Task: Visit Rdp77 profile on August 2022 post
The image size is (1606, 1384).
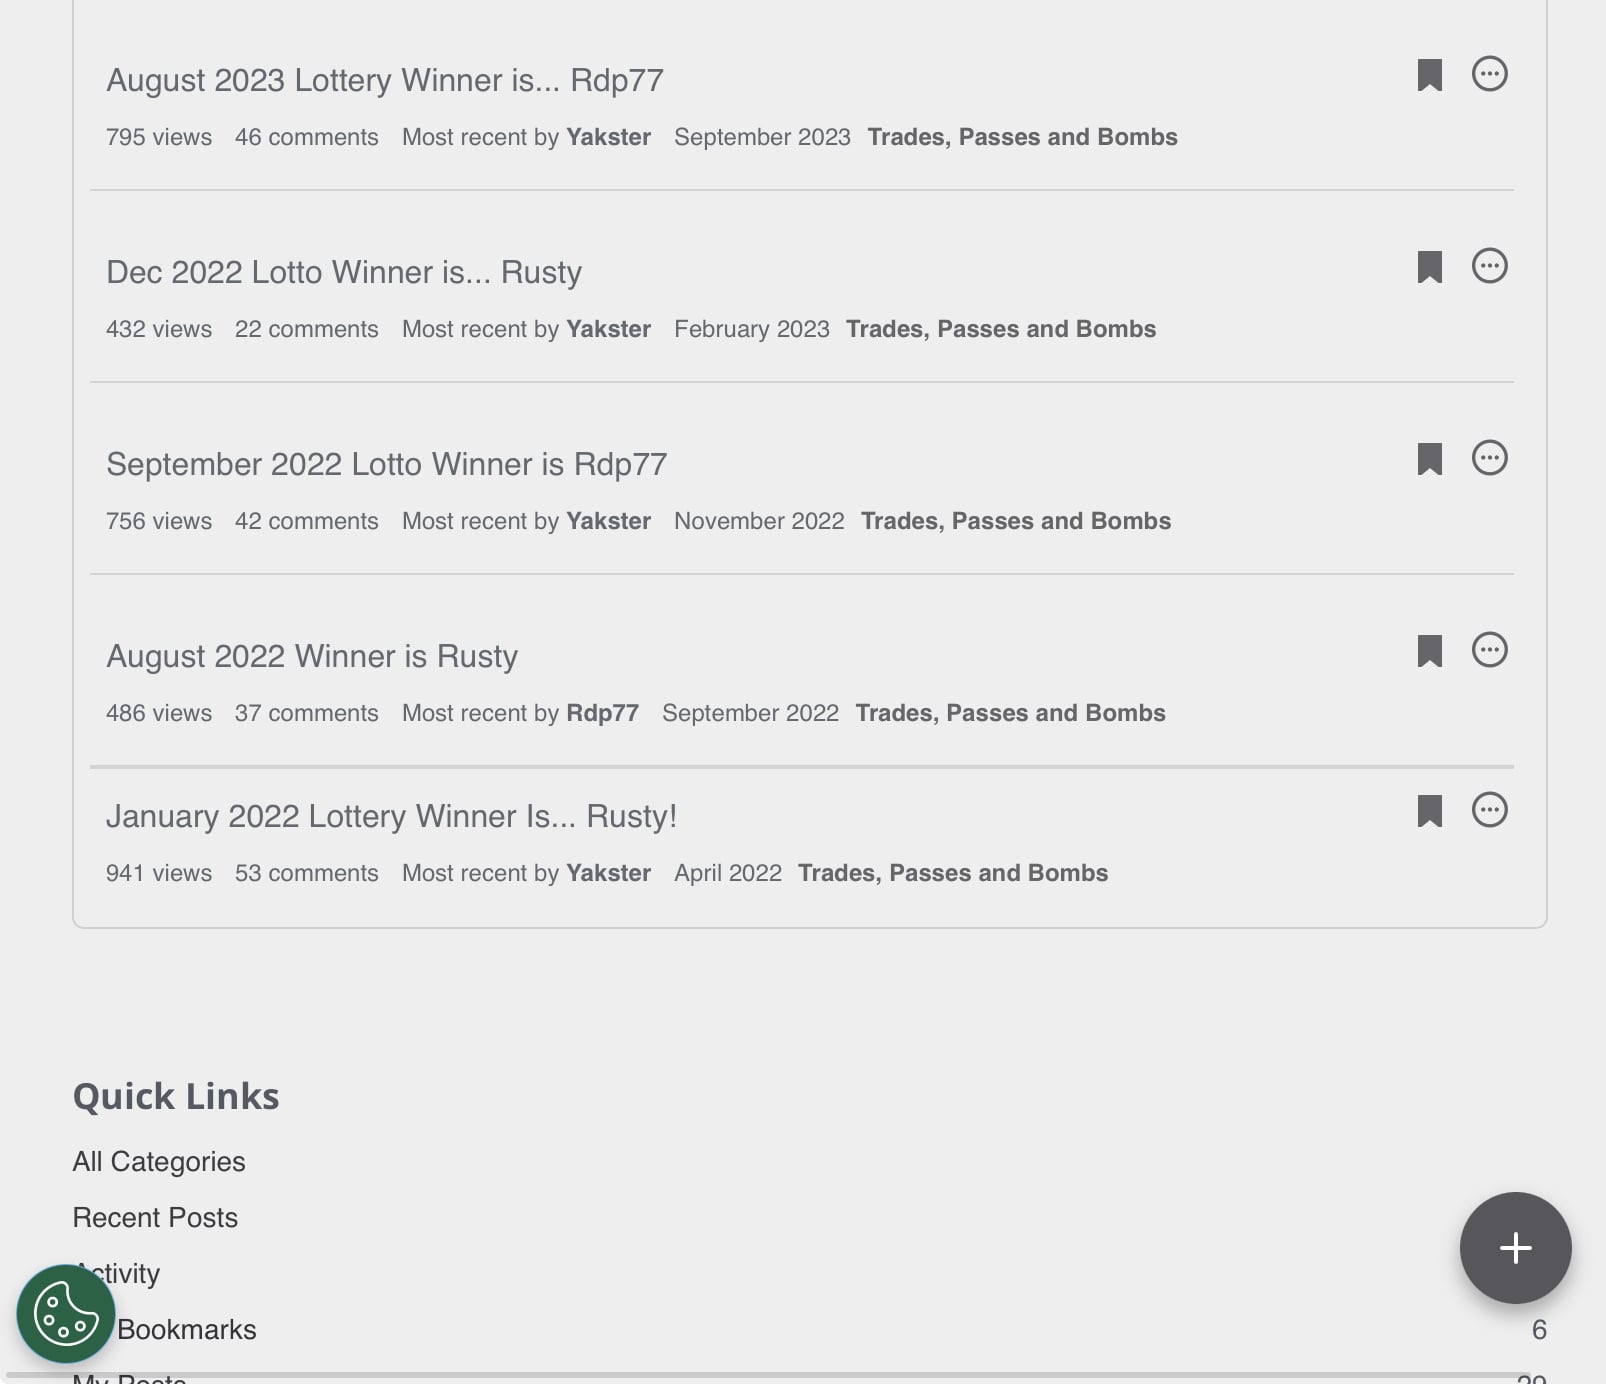Action: pyautogui.click(x=602, y=713)
